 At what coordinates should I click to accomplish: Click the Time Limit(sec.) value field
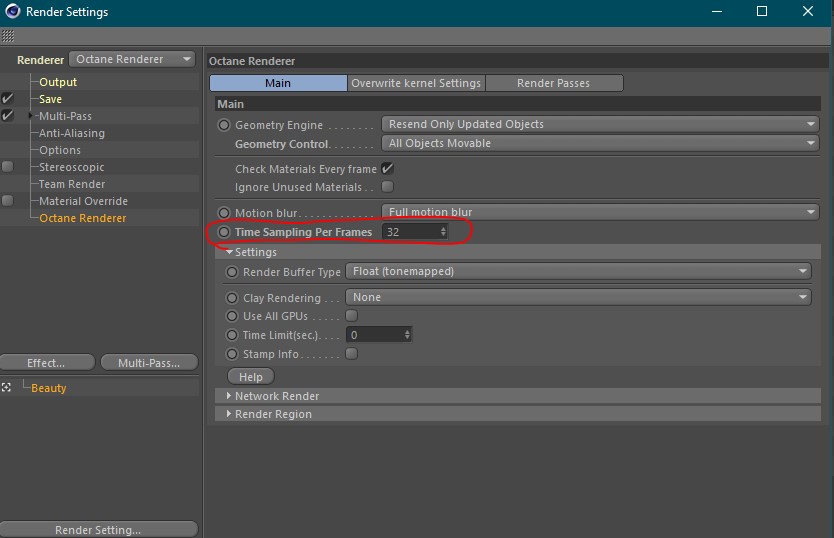click(374, 335)
